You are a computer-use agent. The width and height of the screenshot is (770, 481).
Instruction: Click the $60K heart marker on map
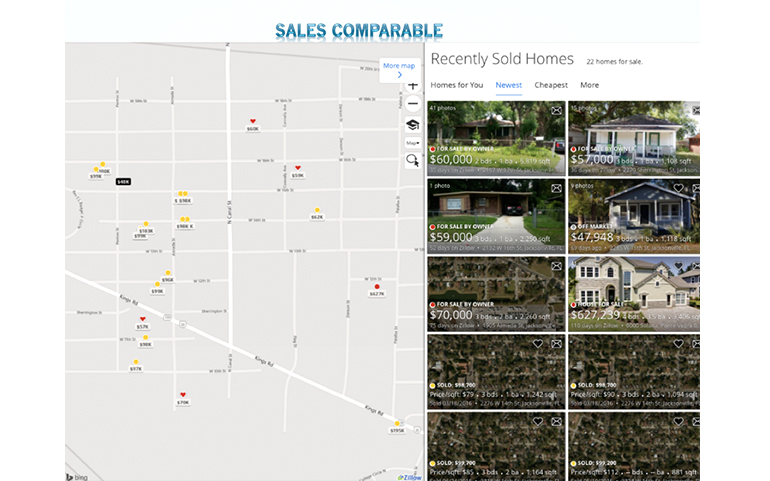[252, 122]
